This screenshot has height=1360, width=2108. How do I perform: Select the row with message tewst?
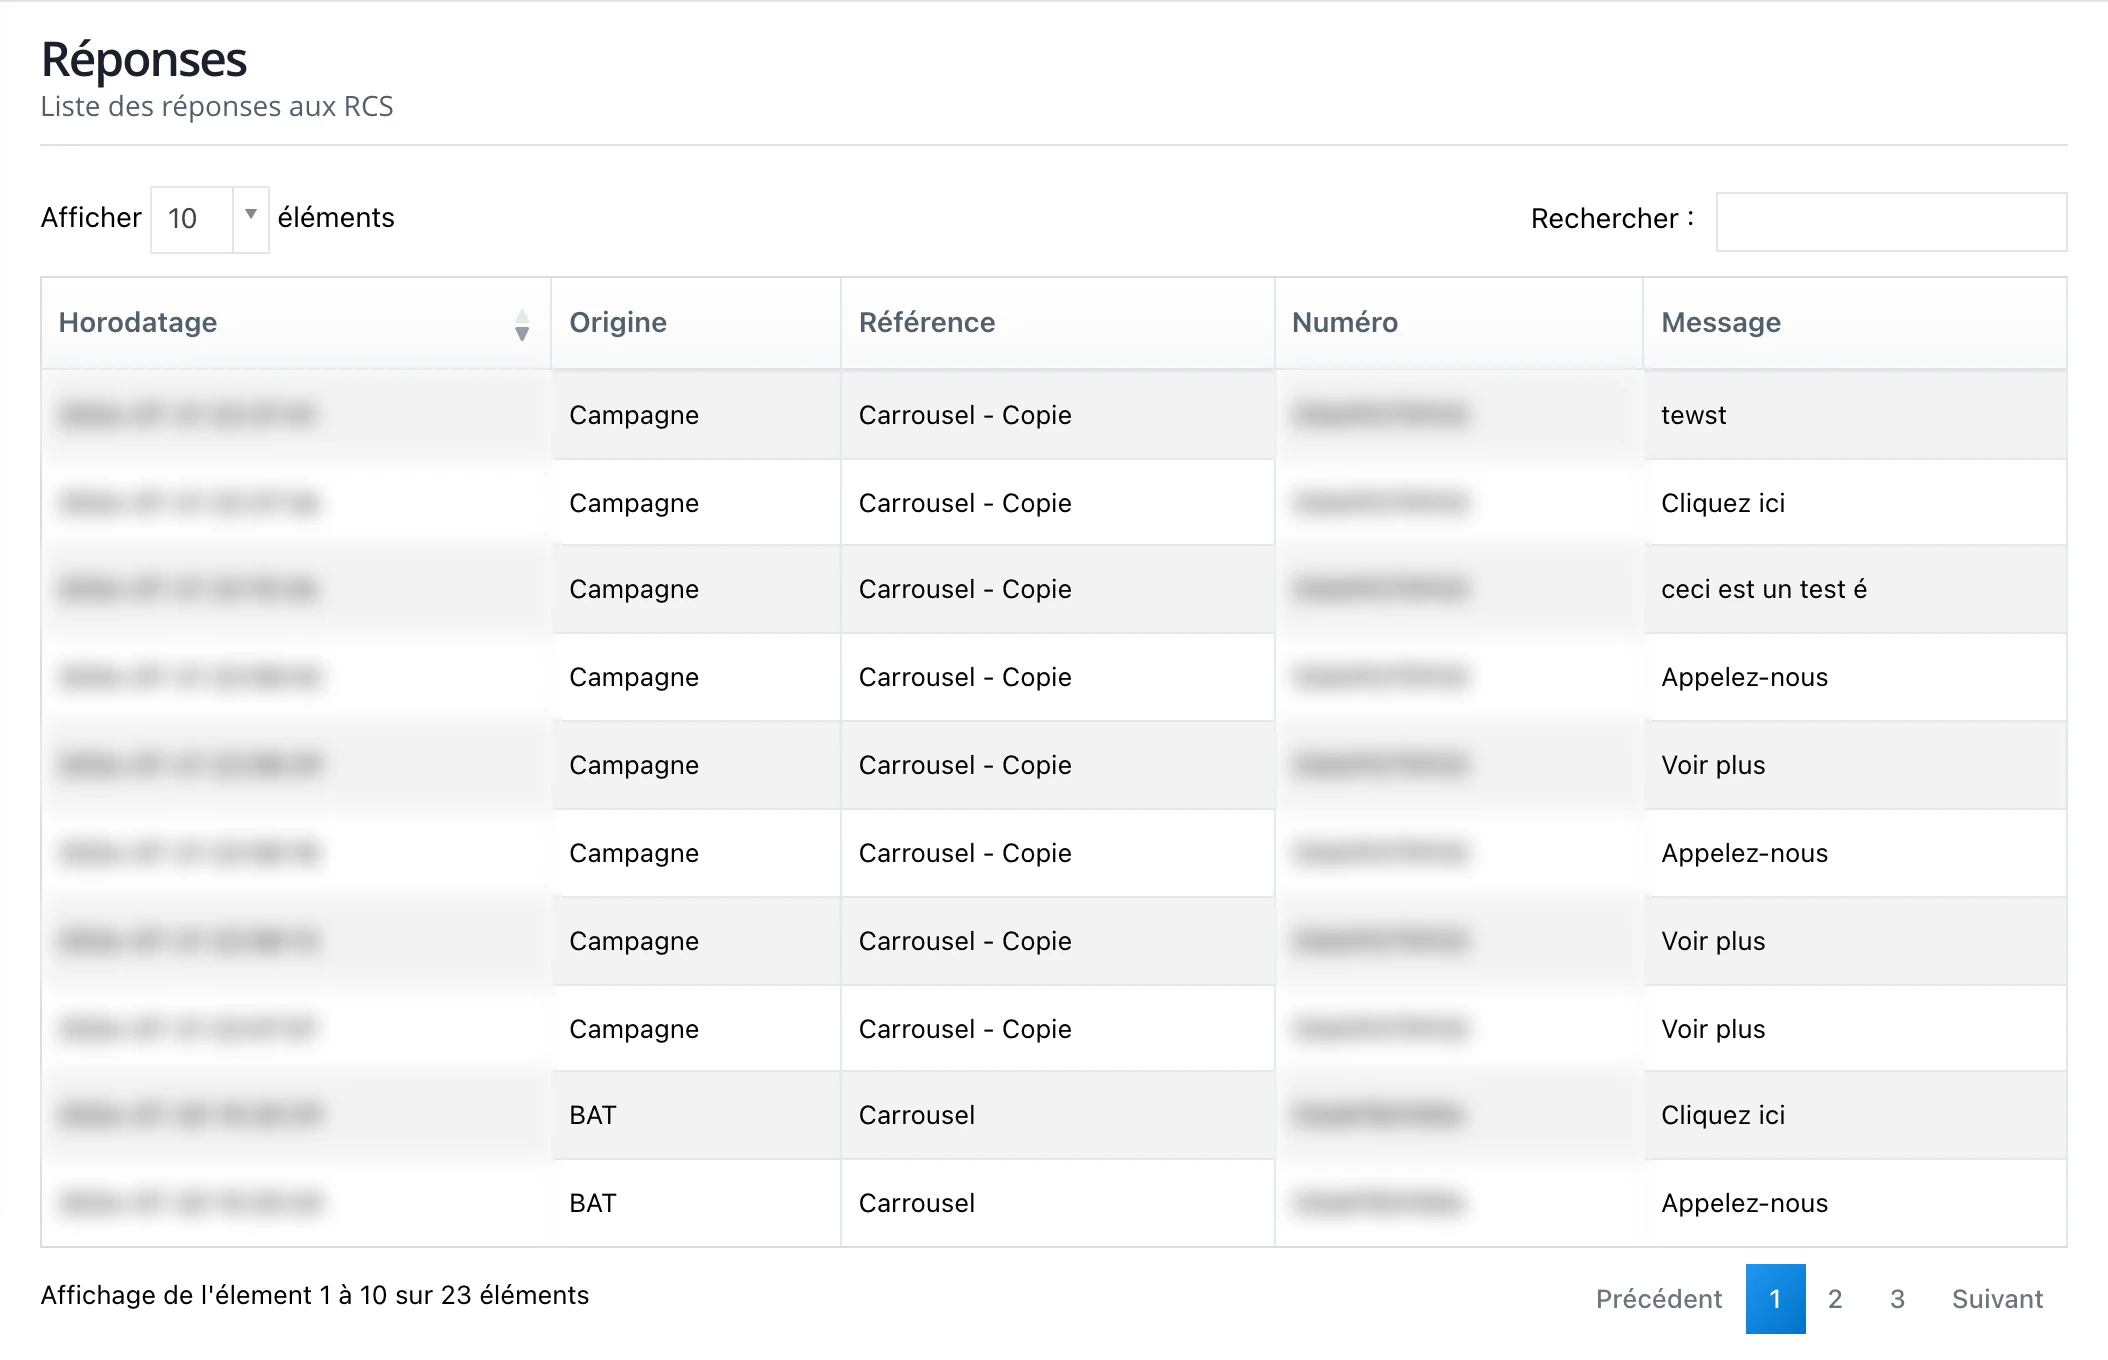click(1054, 415)
